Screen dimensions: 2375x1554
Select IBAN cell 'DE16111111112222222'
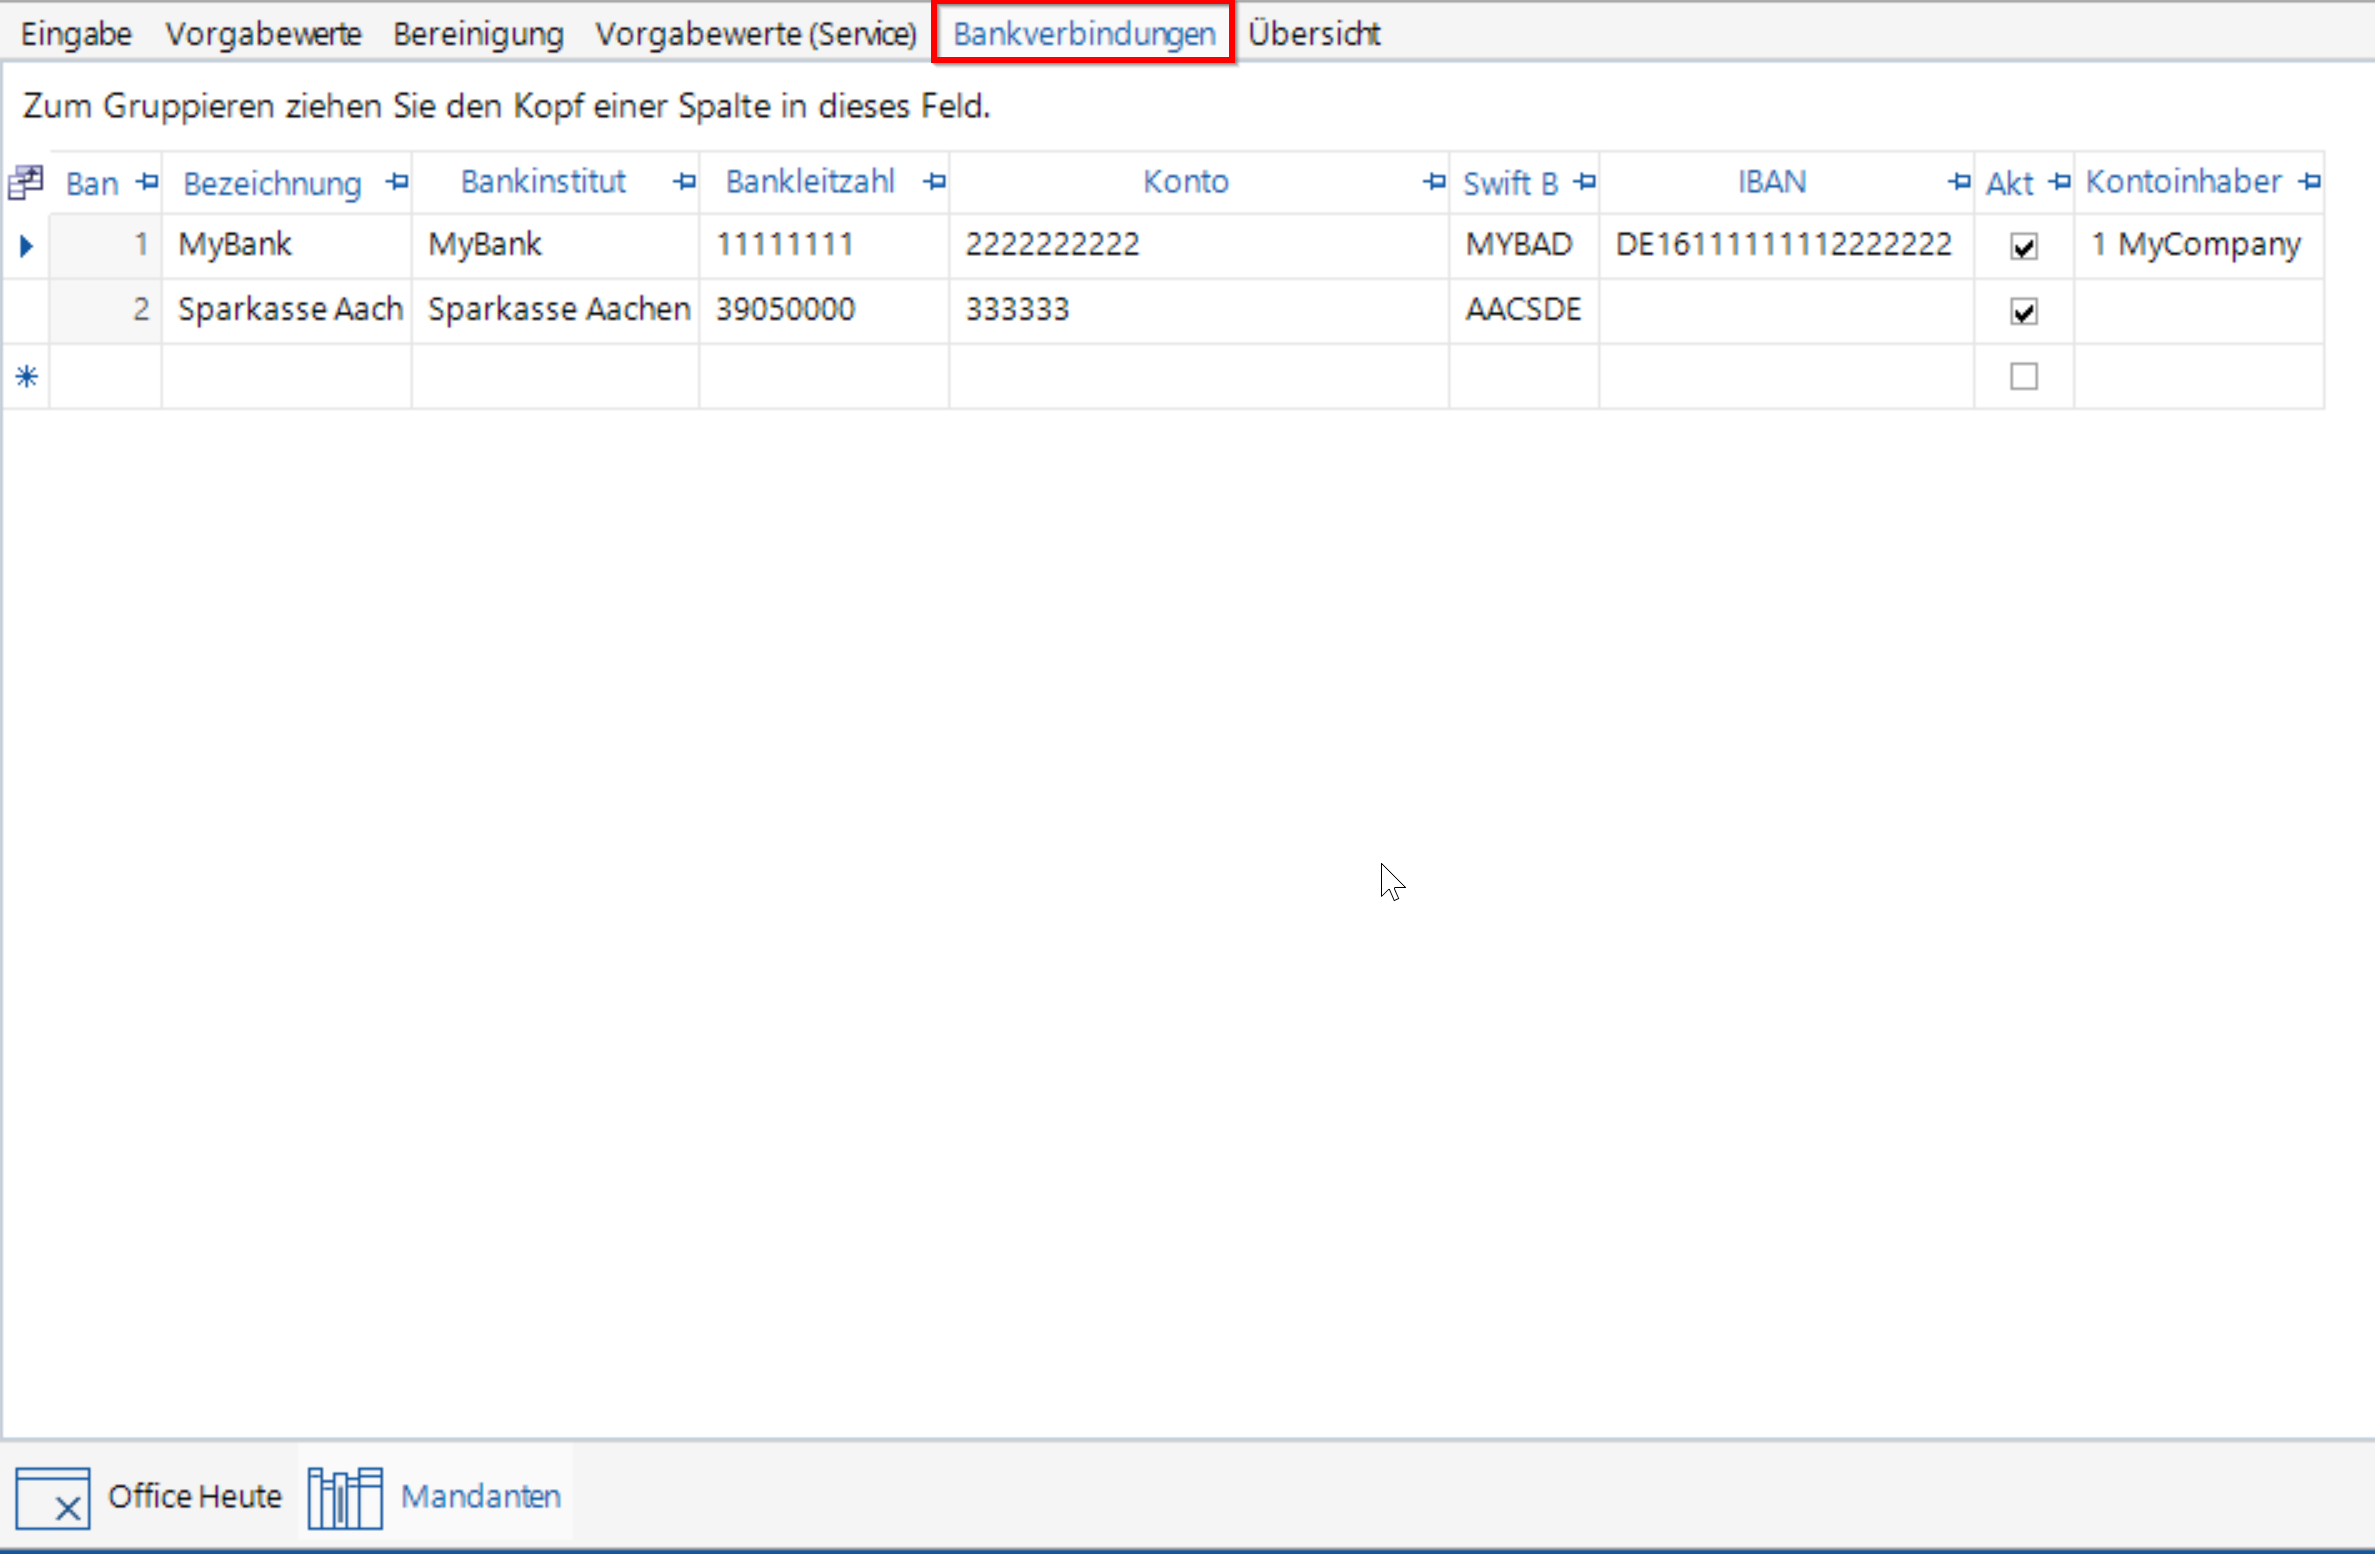pos(1787,245)
